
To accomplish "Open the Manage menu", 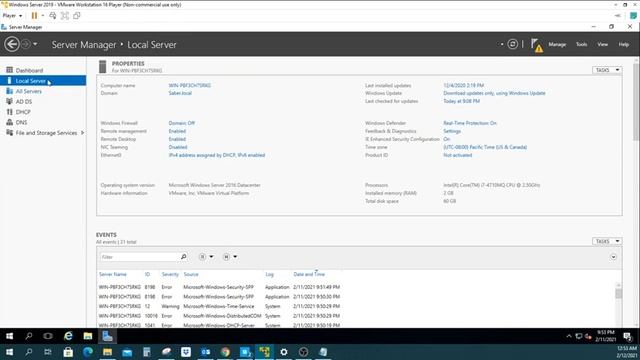I will tap(557, 44).
